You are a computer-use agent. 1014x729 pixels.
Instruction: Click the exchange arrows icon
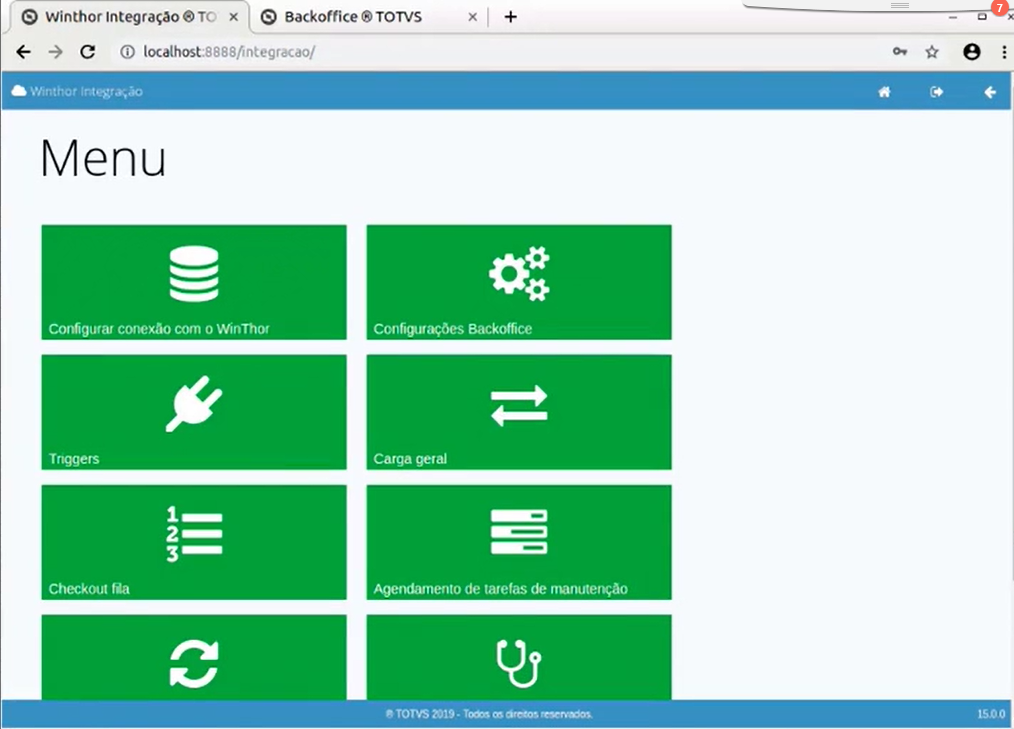(519, 406)
